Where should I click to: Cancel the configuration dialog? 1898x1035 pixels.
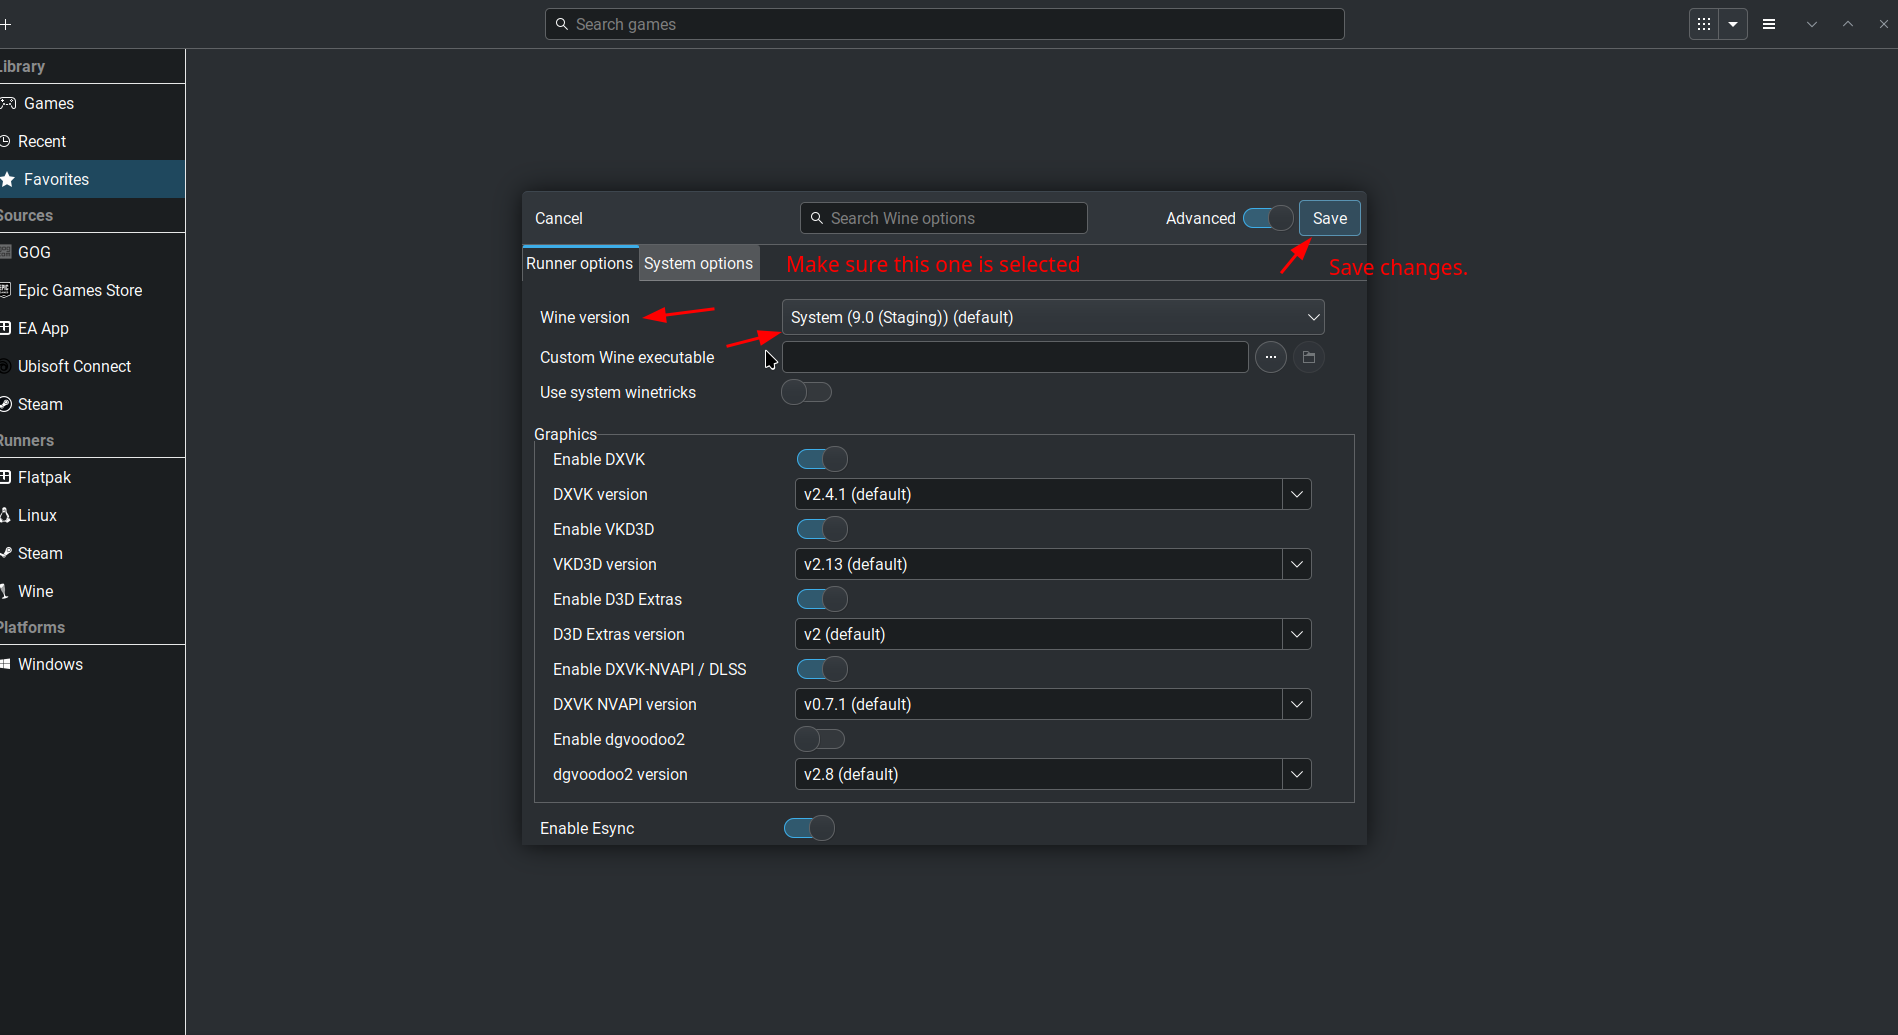(x=558, y=218)
